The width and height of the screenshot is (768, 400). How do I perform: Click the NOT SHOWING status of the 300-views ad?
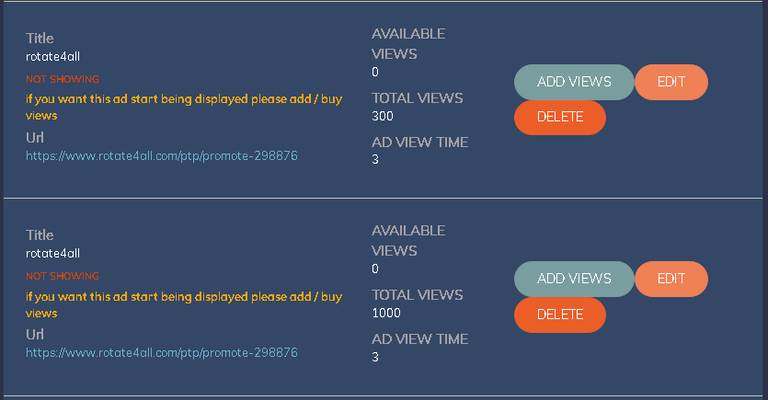pyautogui.click(x=62, y=79)
